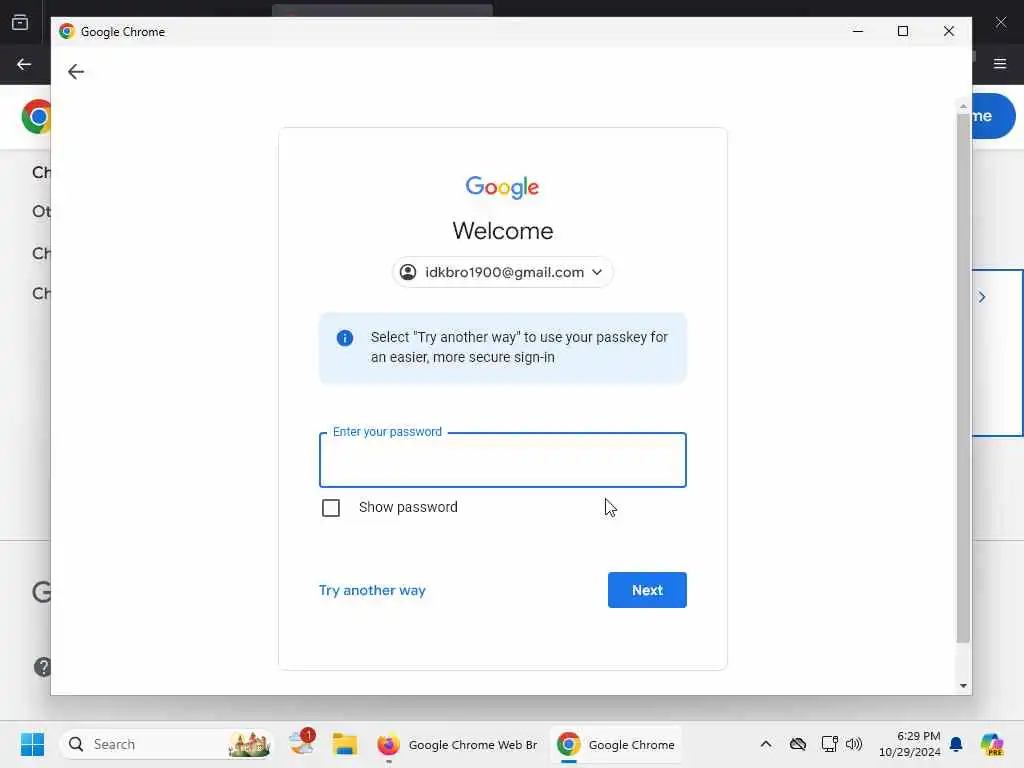Click the Chrome logo on the background page

[36, 117]
